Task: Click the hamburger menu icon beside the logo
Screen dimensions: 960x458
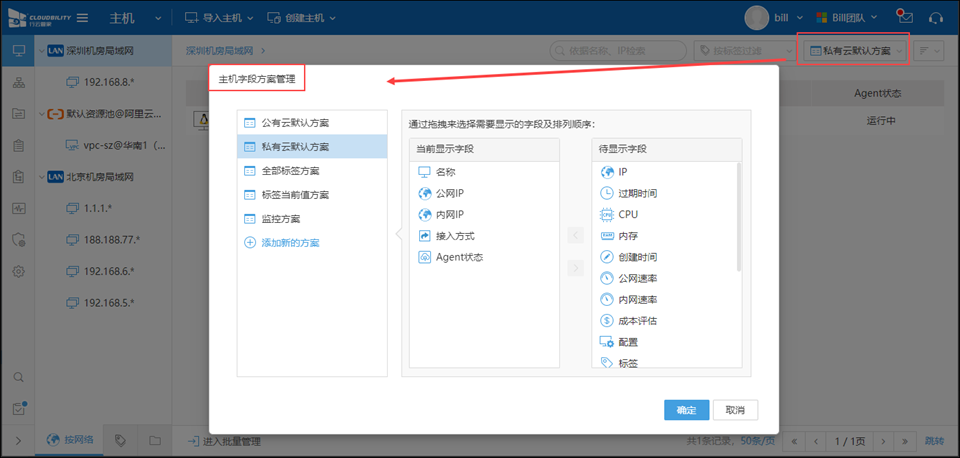Action: (x=82, y=18)
